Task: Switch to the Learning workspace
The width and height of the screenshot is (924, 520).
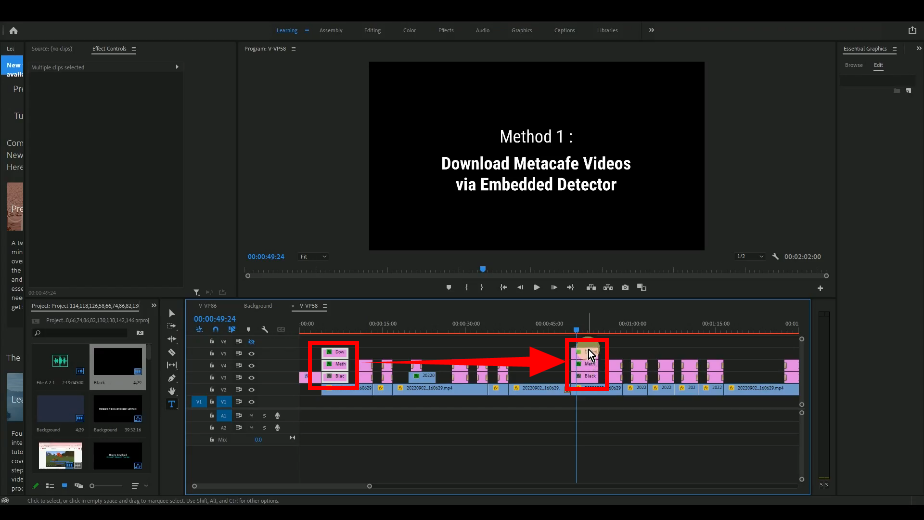Action: [x=287, y=30]
